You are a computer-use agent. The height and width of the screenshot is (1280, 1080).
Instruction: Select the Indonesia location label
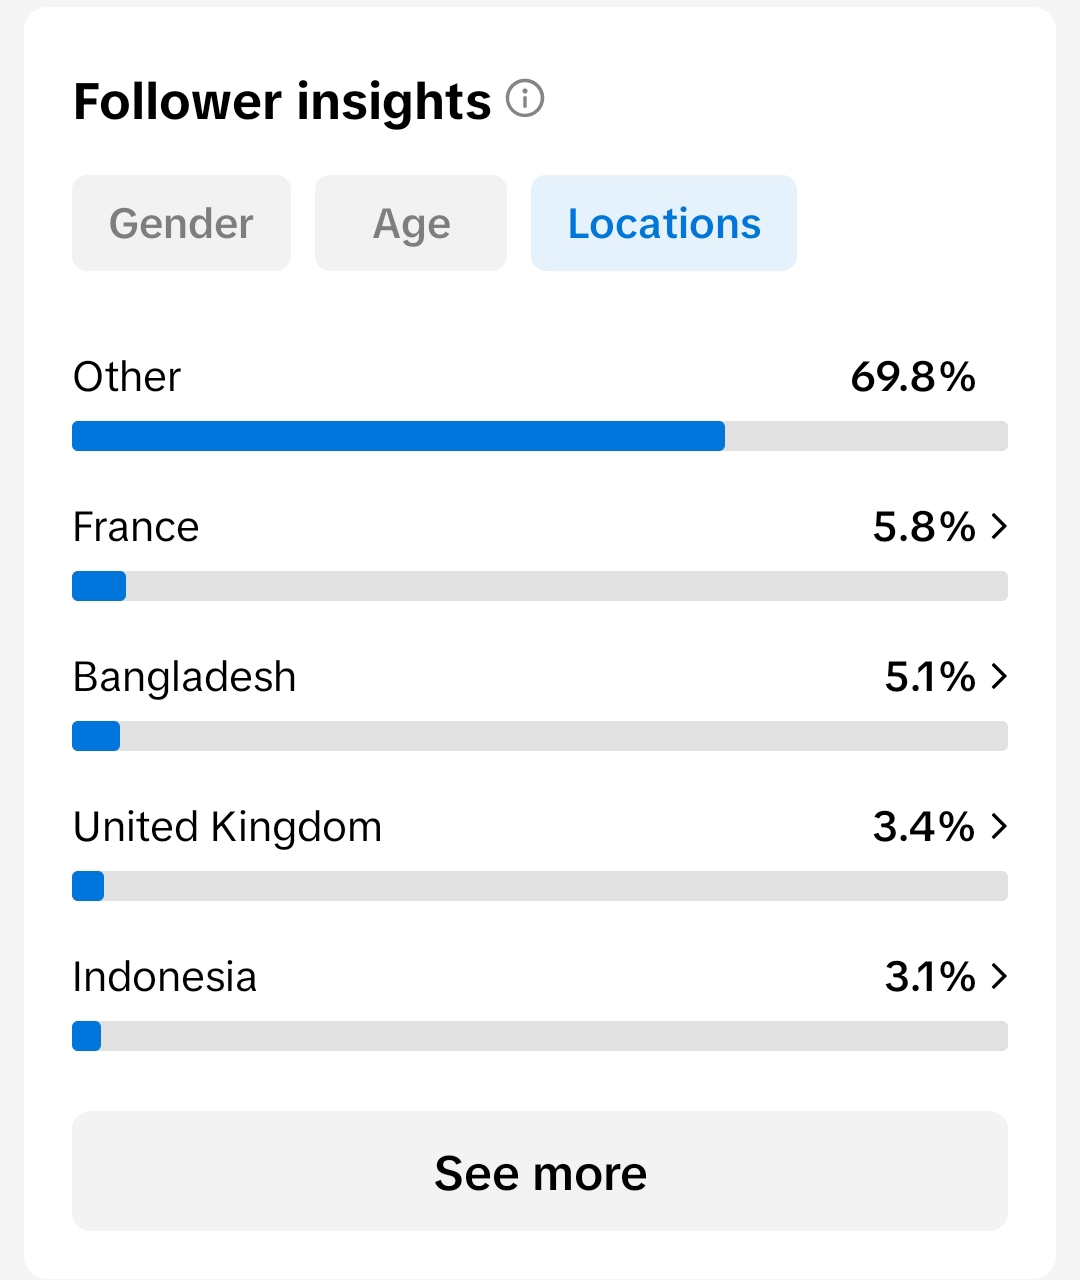coord(165,977)
